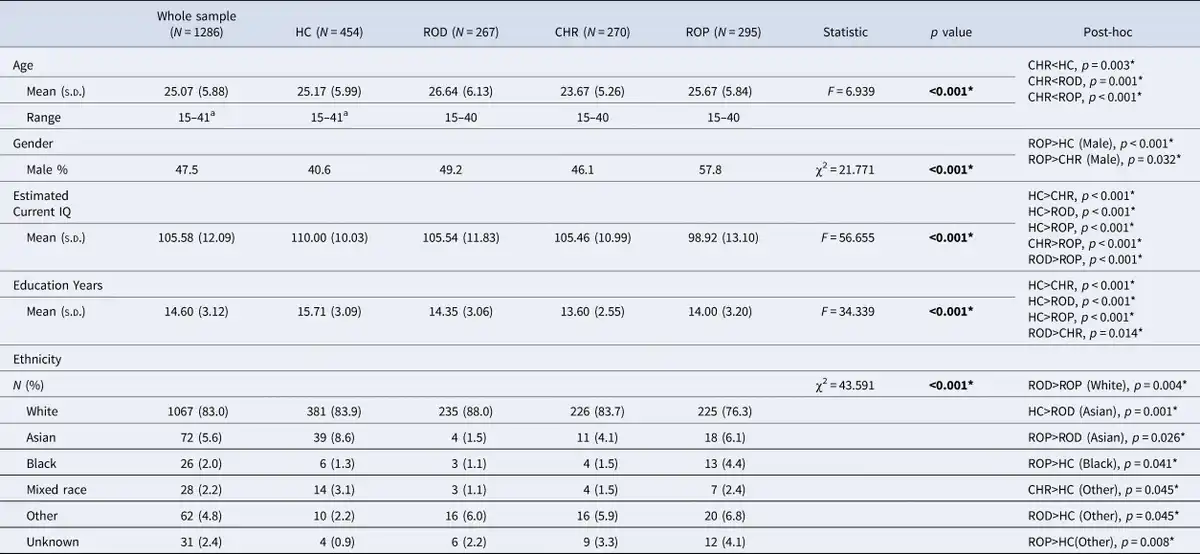Click the Mixed race row label
This screenshot has width=1200, height=554.
(x=56, y=489)
